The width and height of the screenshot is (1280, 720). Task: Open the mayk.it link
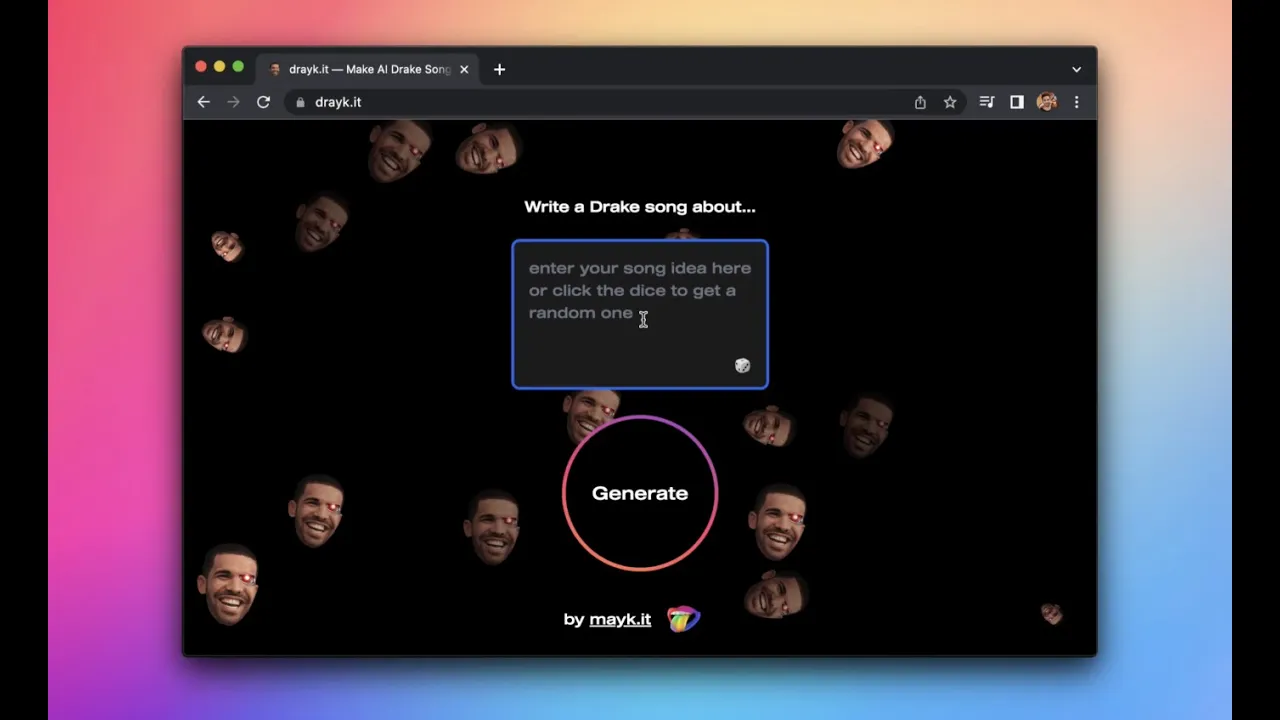point(620,619)
